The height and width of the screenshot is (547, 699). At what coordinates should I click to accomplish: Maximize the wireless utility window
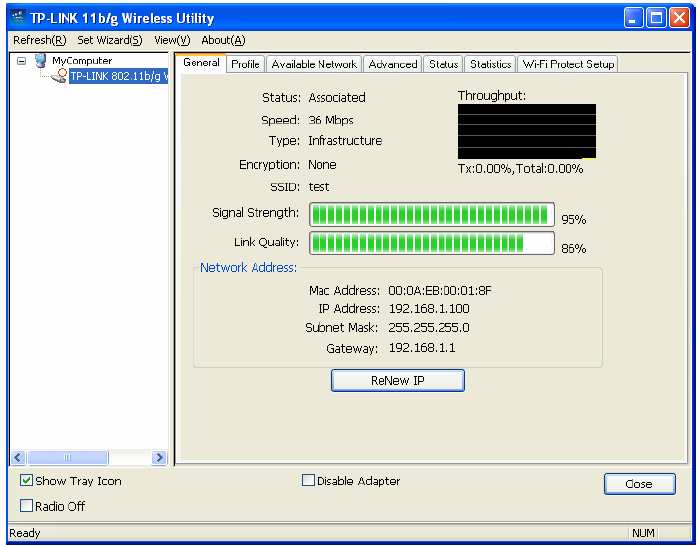[656, 18]
